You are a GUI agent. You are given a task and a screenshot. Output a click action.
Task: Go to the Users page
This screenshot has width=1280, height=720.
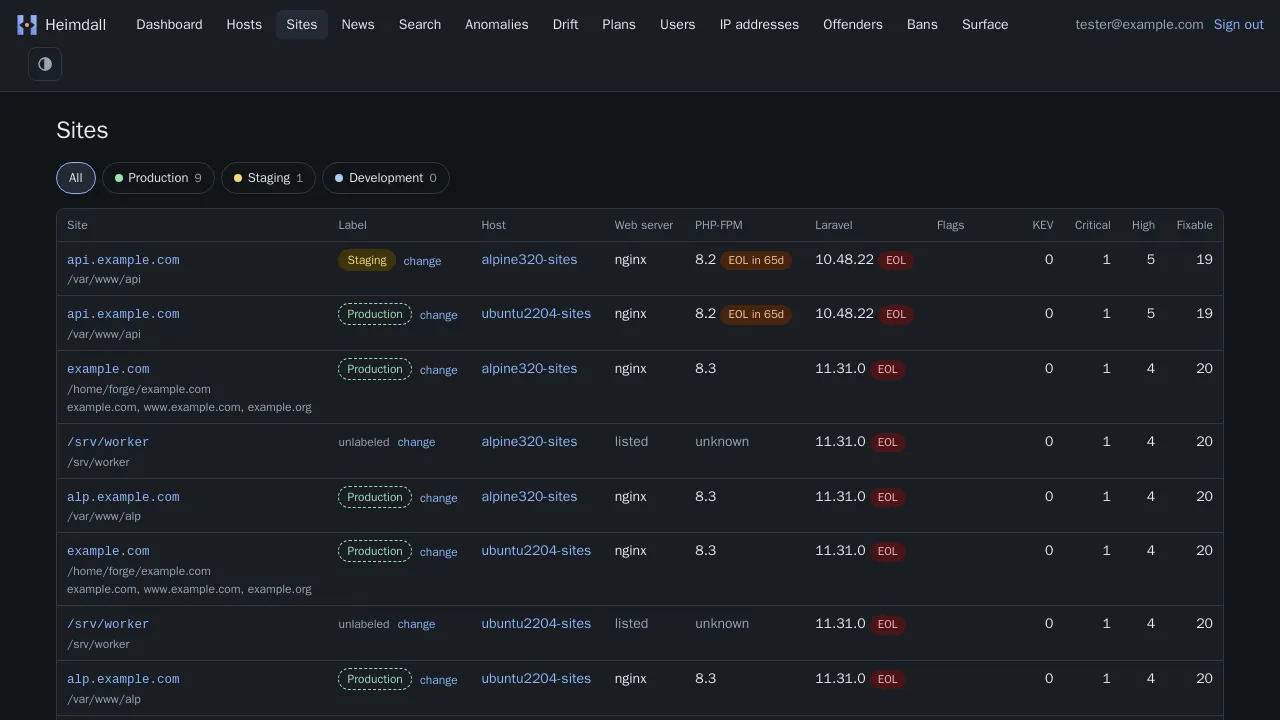(x=677, y=25)
